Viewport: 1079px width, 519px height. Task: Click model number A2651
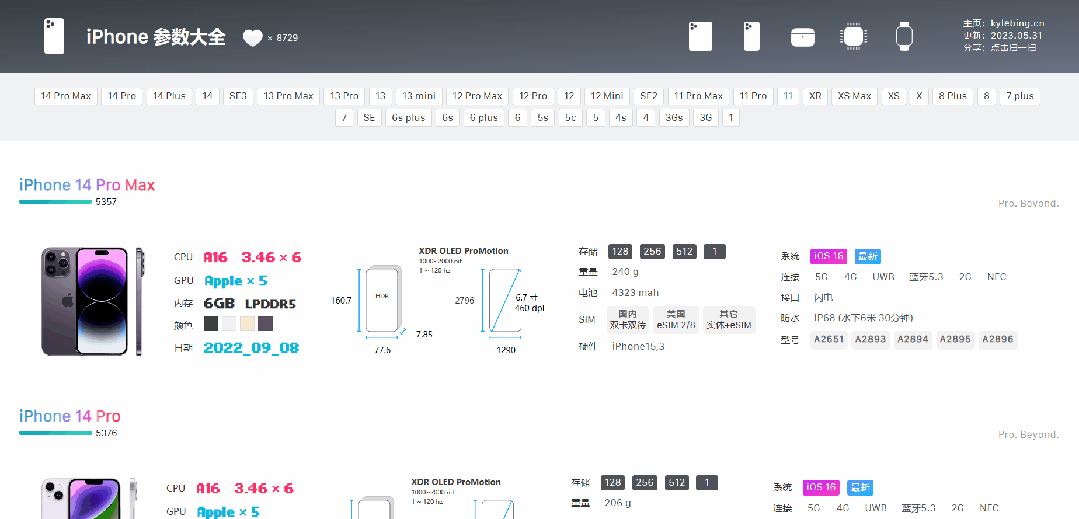tap(829, 339)
